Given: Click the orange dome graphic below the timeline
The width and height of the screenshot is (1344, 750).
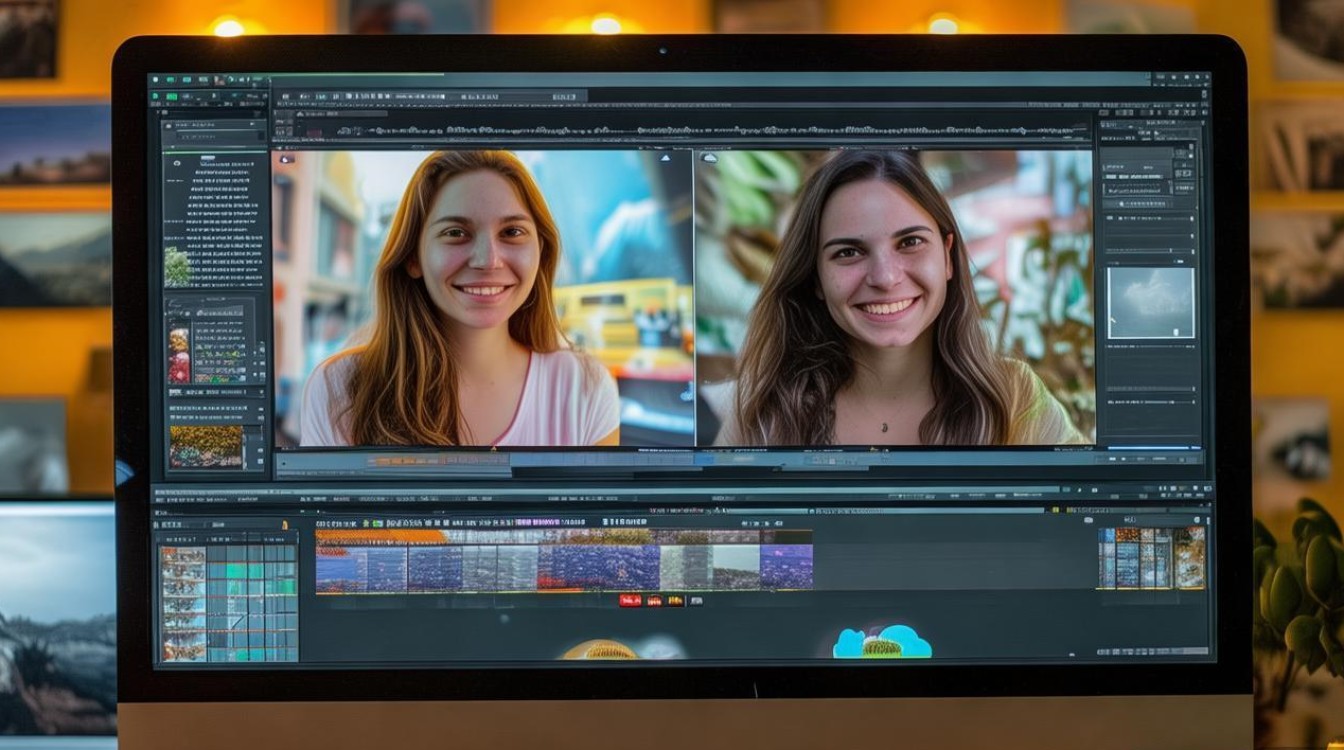Looking at the screenshot, I should pos(598,650).
